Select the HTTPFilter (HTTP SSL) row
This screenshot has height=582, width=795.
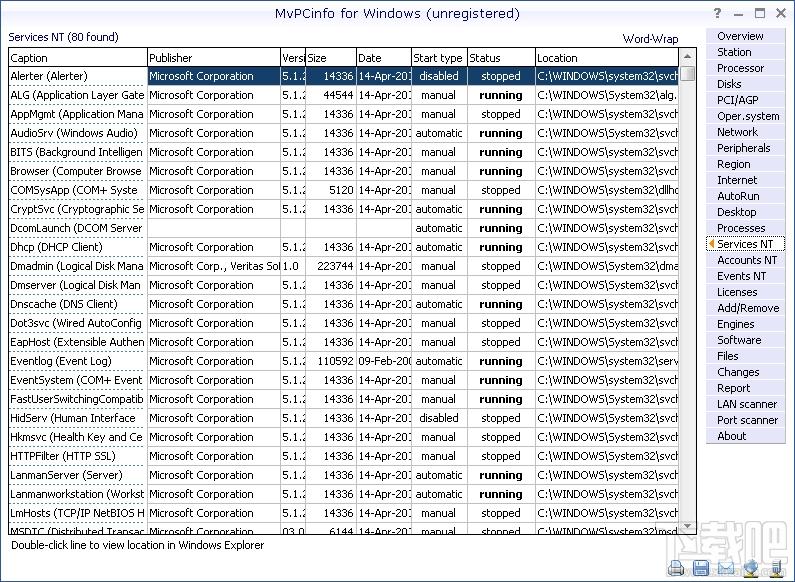pyautogui.click(x=344, y=456)
